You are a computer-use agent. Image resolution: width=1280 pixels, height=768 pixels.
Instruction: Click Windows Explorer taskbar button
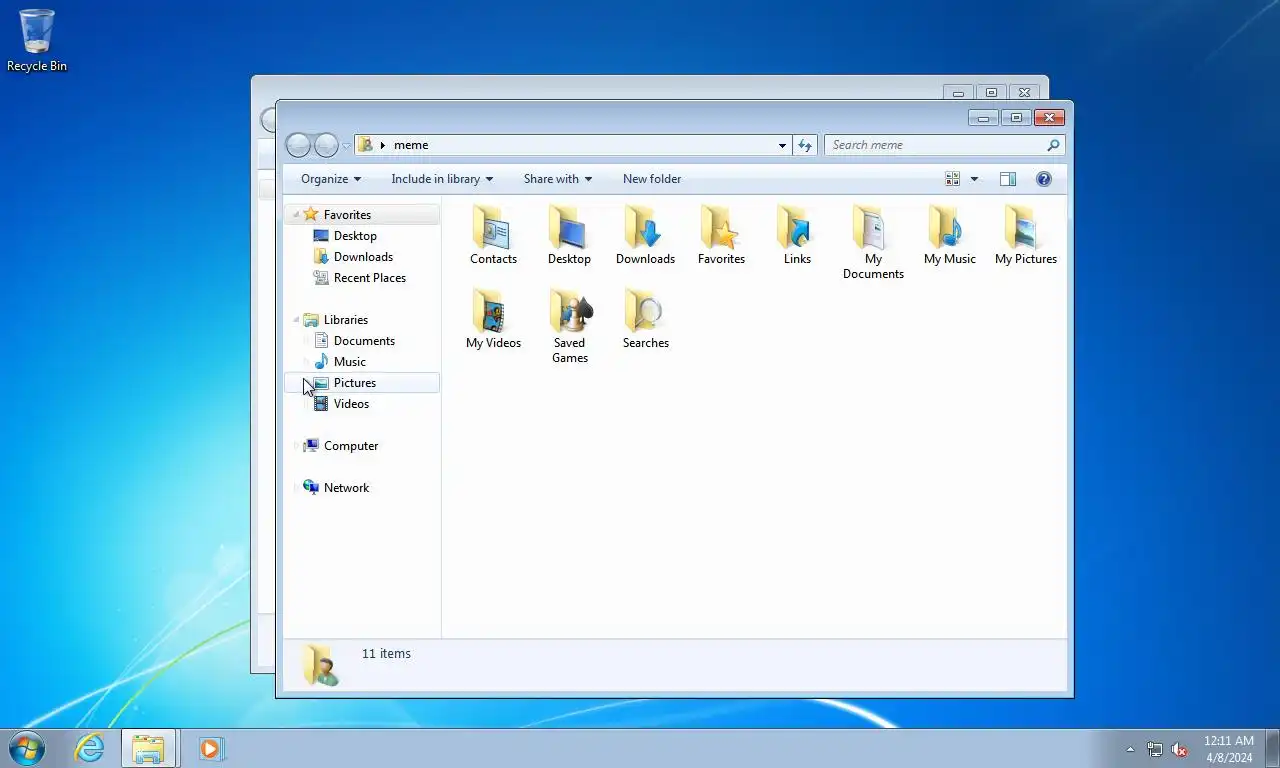(x=149, y=748)
